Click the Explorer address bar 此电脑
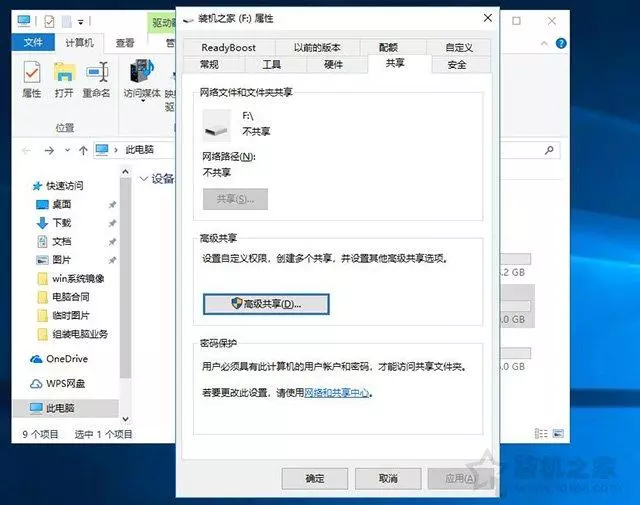The height and width of the screenshot is (505, 640). 139,150
